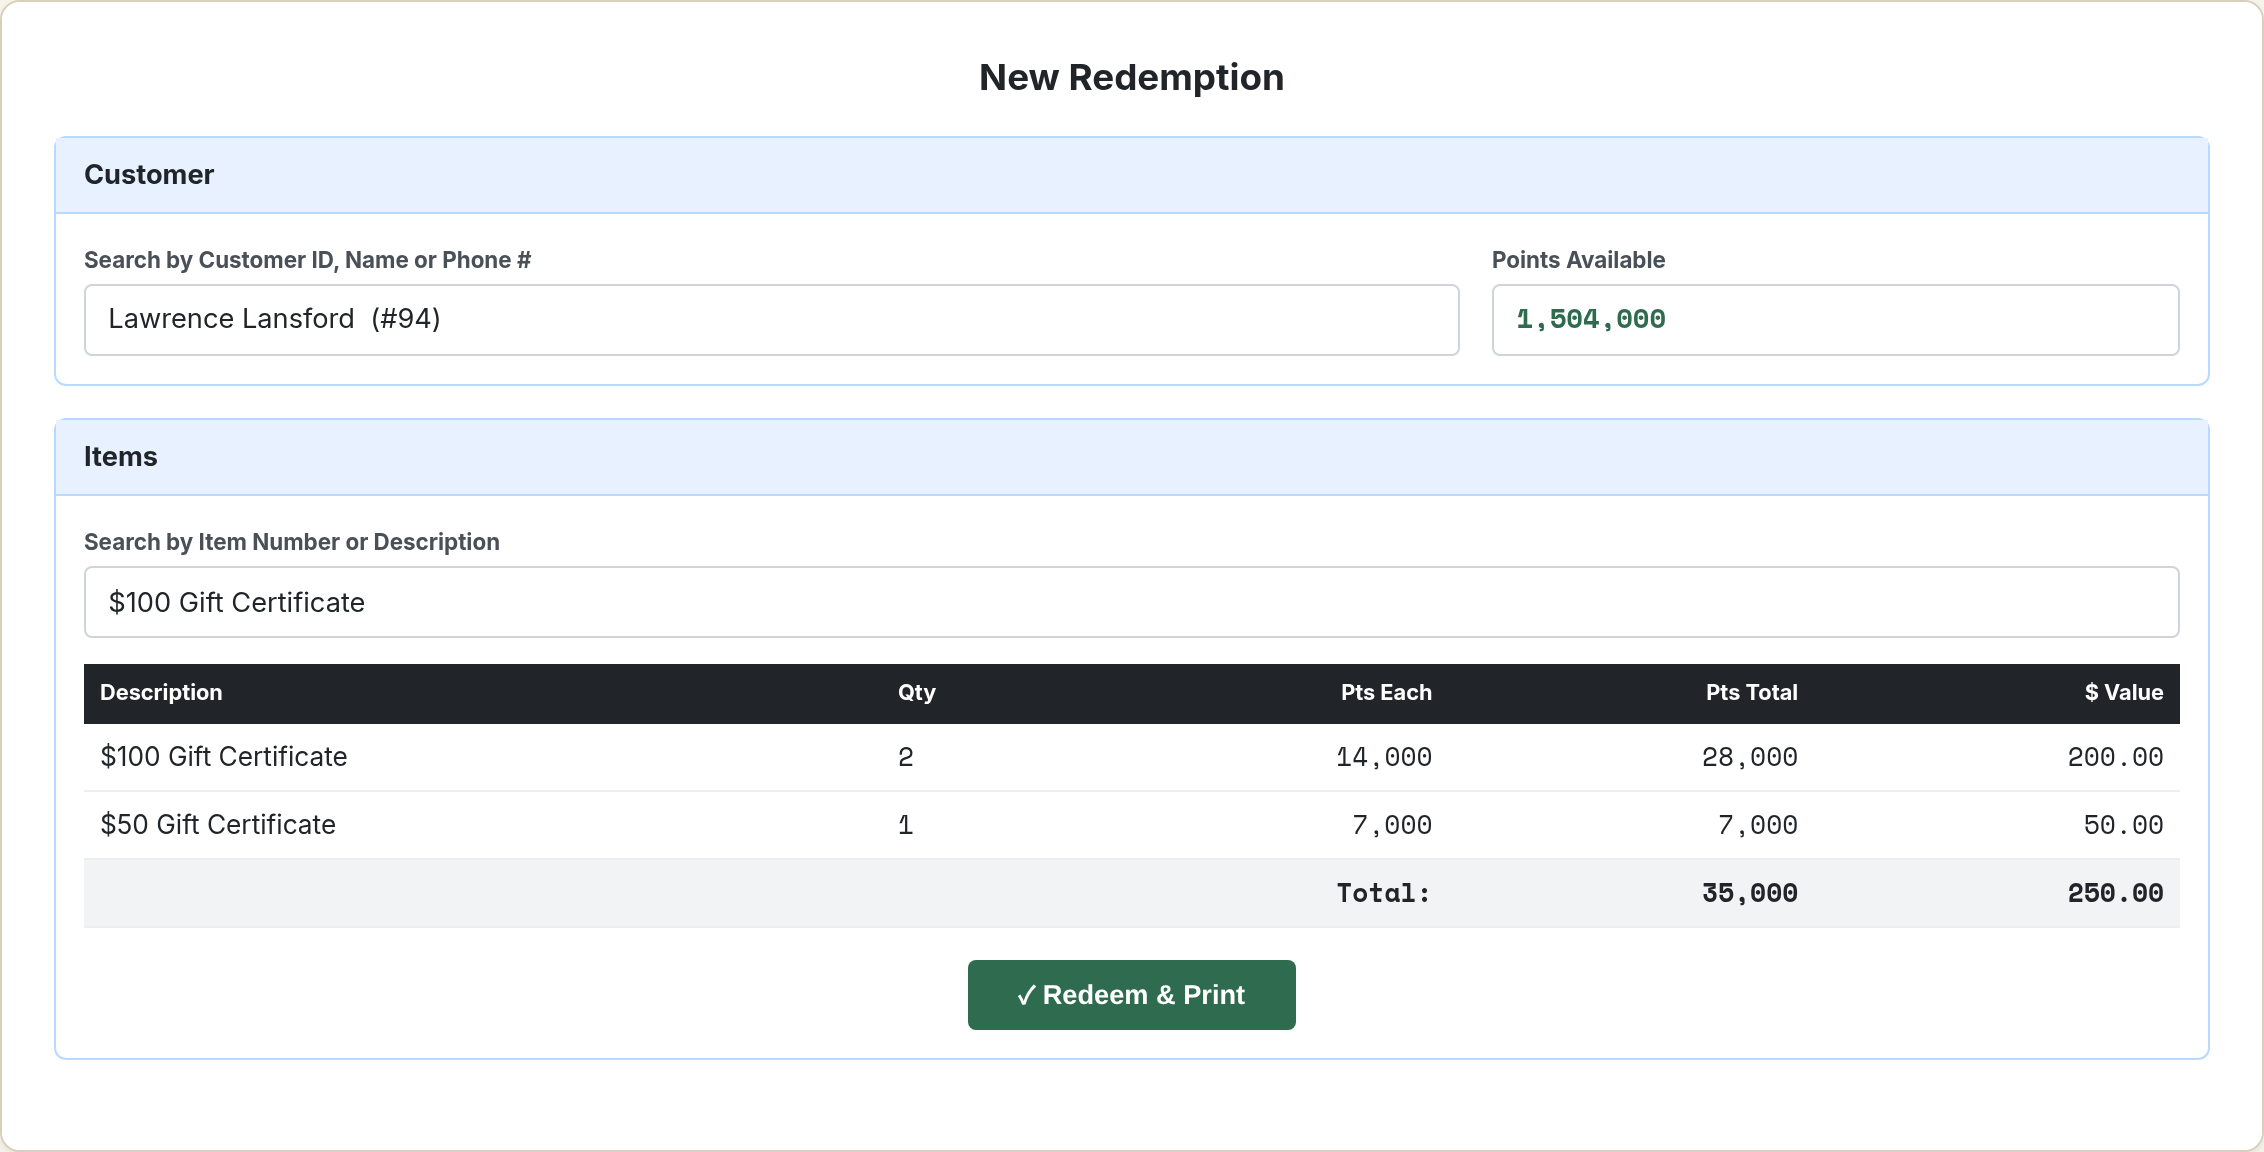Click the Qty column header
The height and width of the screenshot is (1152, 2264).
pos(916,693)
